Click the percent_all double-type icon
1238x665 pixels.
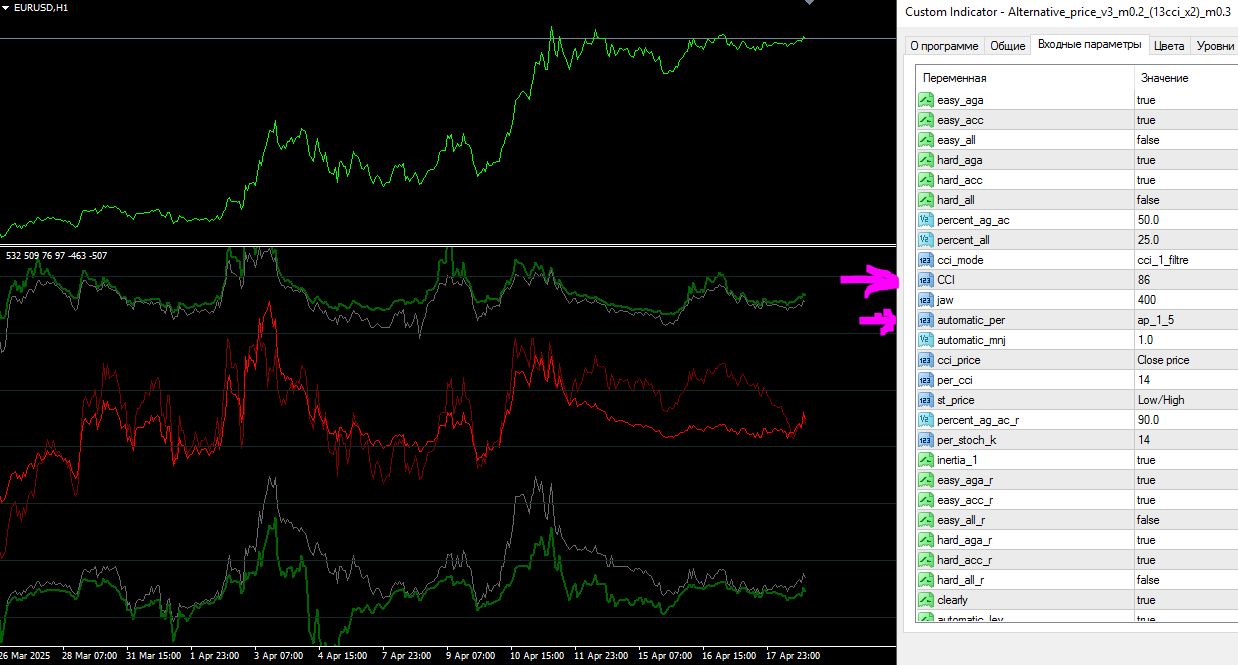pos(926,240)
